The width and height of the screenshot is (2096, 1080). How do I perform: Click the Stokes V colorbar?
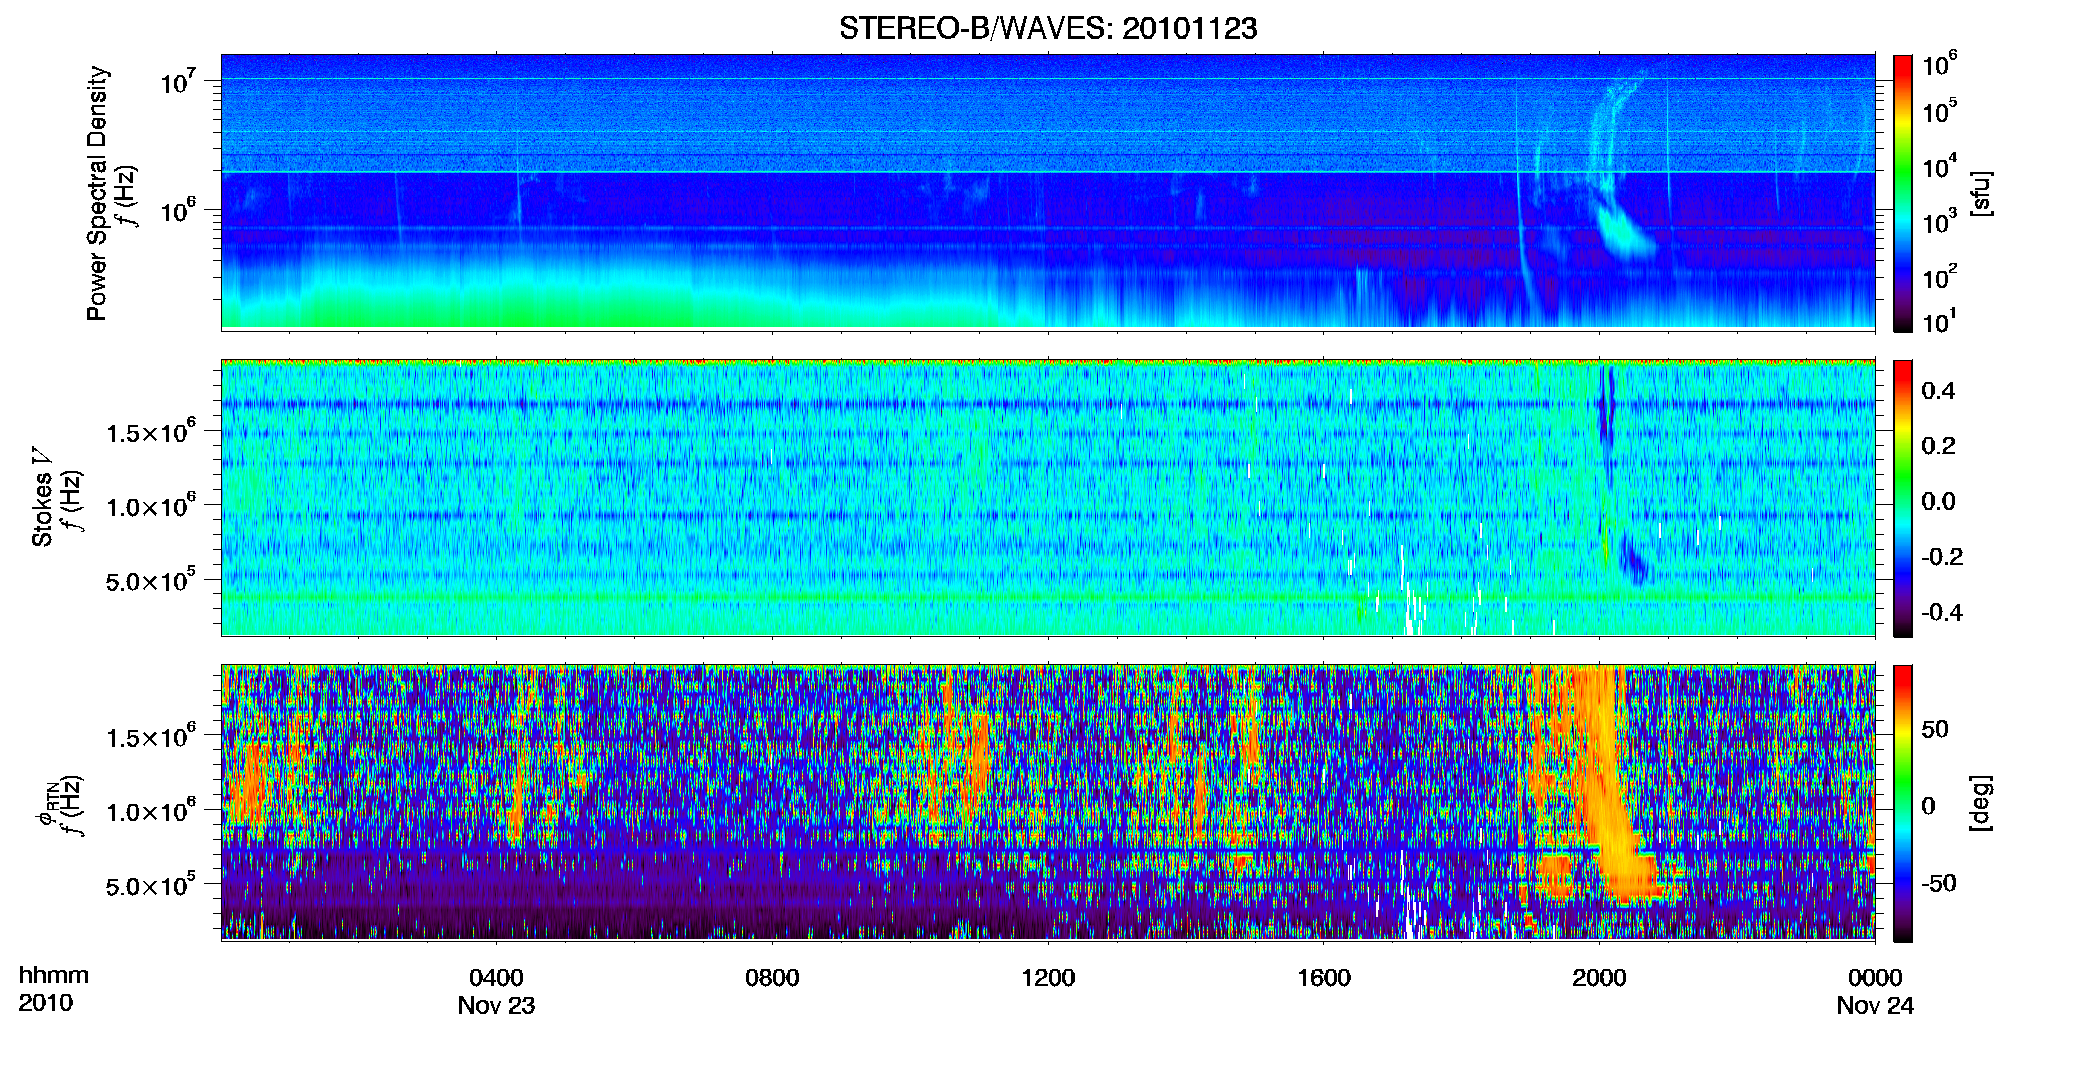coord(1903,498)
